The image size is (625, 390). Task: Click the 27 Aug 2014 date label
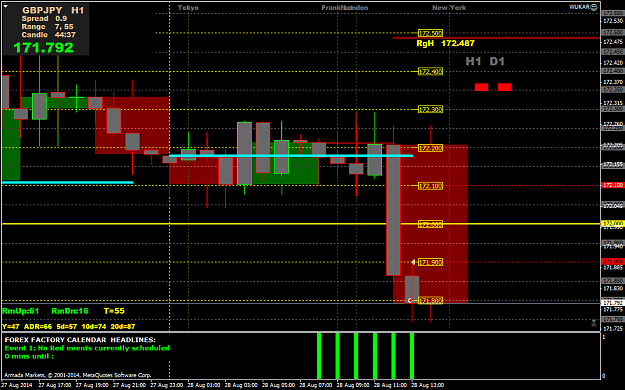(17, 385)
